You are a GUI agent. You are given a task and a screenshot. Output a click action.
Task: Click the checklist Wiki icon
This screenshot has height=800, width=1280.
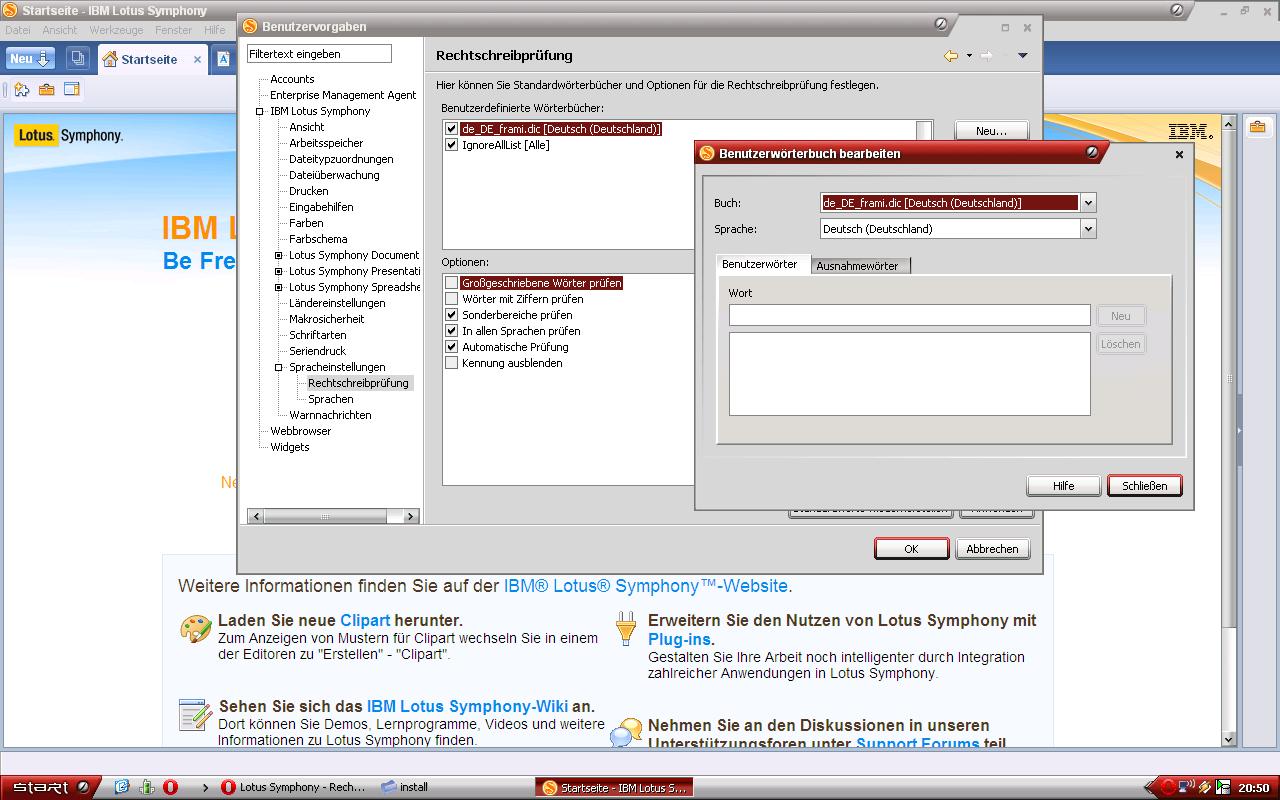(195, 715)
